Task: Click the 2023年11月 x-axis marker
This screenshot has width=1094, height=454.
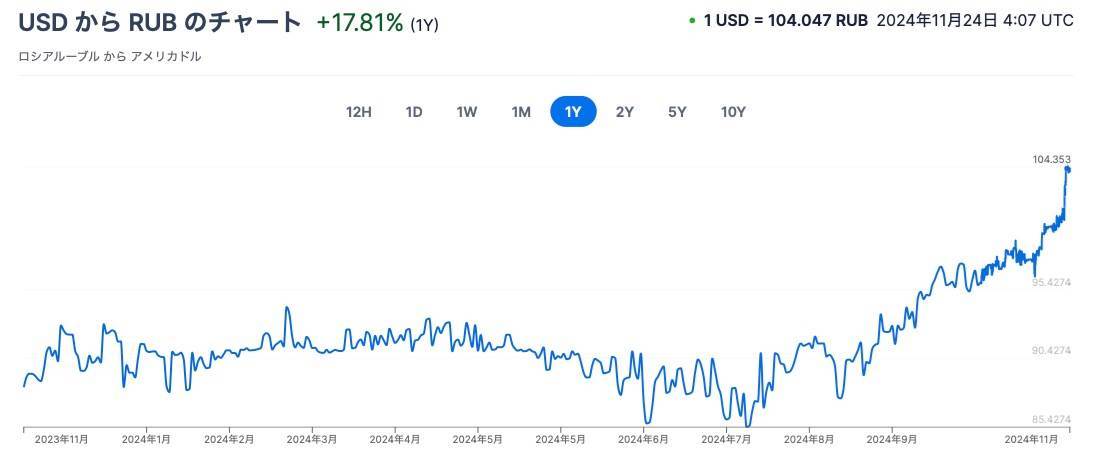Action: pyautogui.click(x=62, y=439)
